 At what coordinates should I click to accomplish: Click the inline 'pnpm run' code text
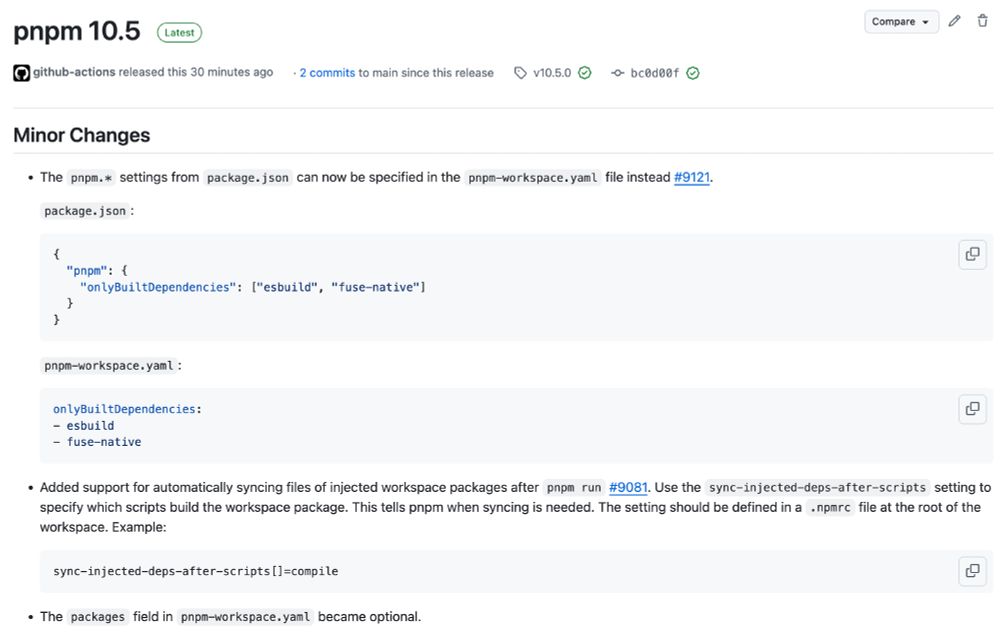click(574, 488)
